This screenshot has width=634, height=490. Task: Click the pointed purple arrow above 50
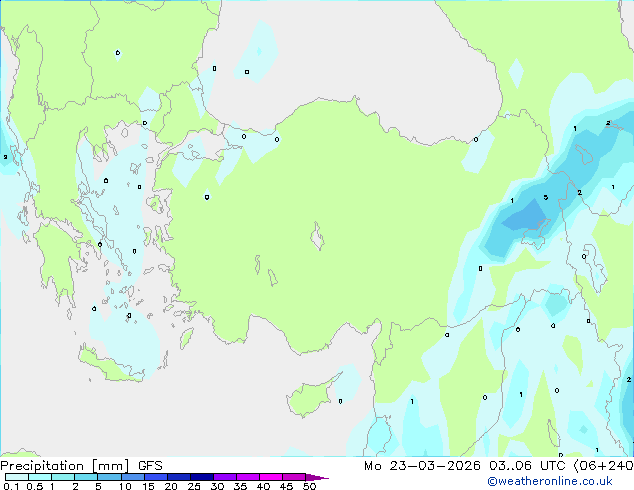tap(317, 477)
